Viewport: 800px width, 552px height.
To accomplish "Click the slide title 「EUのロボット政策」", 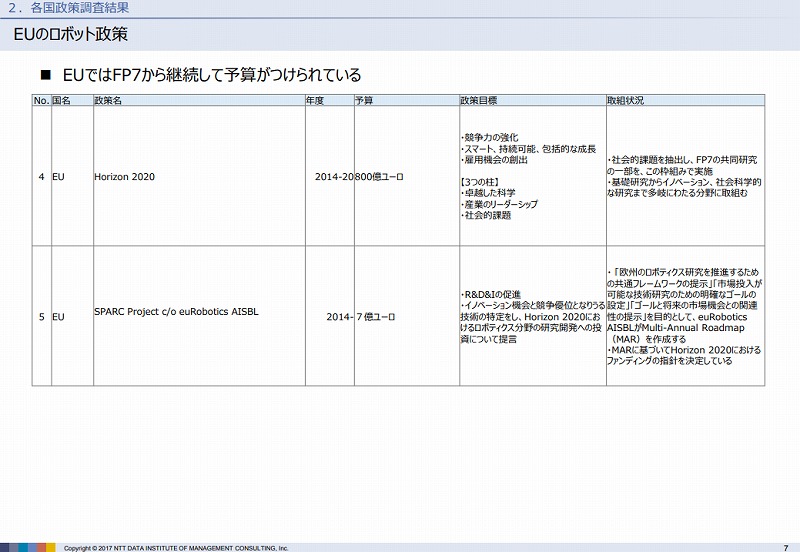I will (x=71, y=34).
